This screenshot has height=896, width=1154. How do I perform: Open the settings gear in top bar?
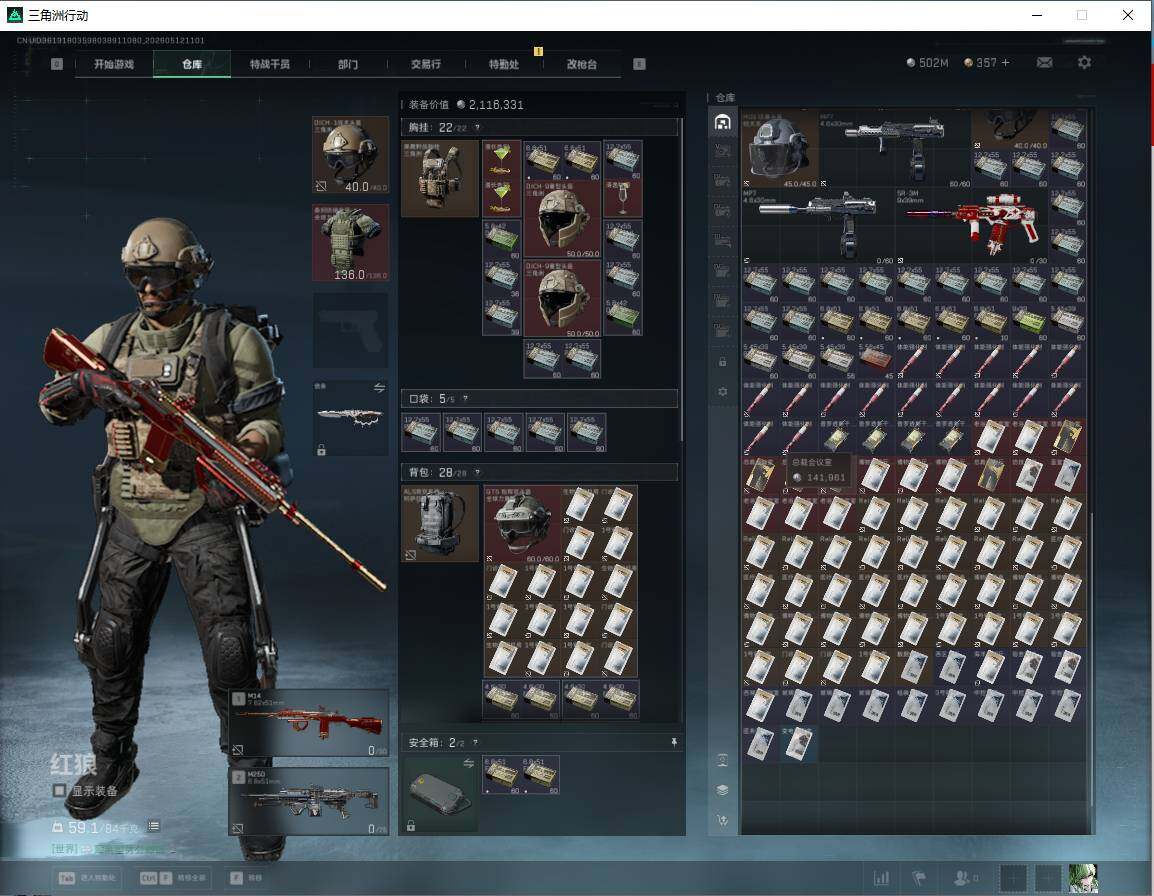[x=1084, y=63]
